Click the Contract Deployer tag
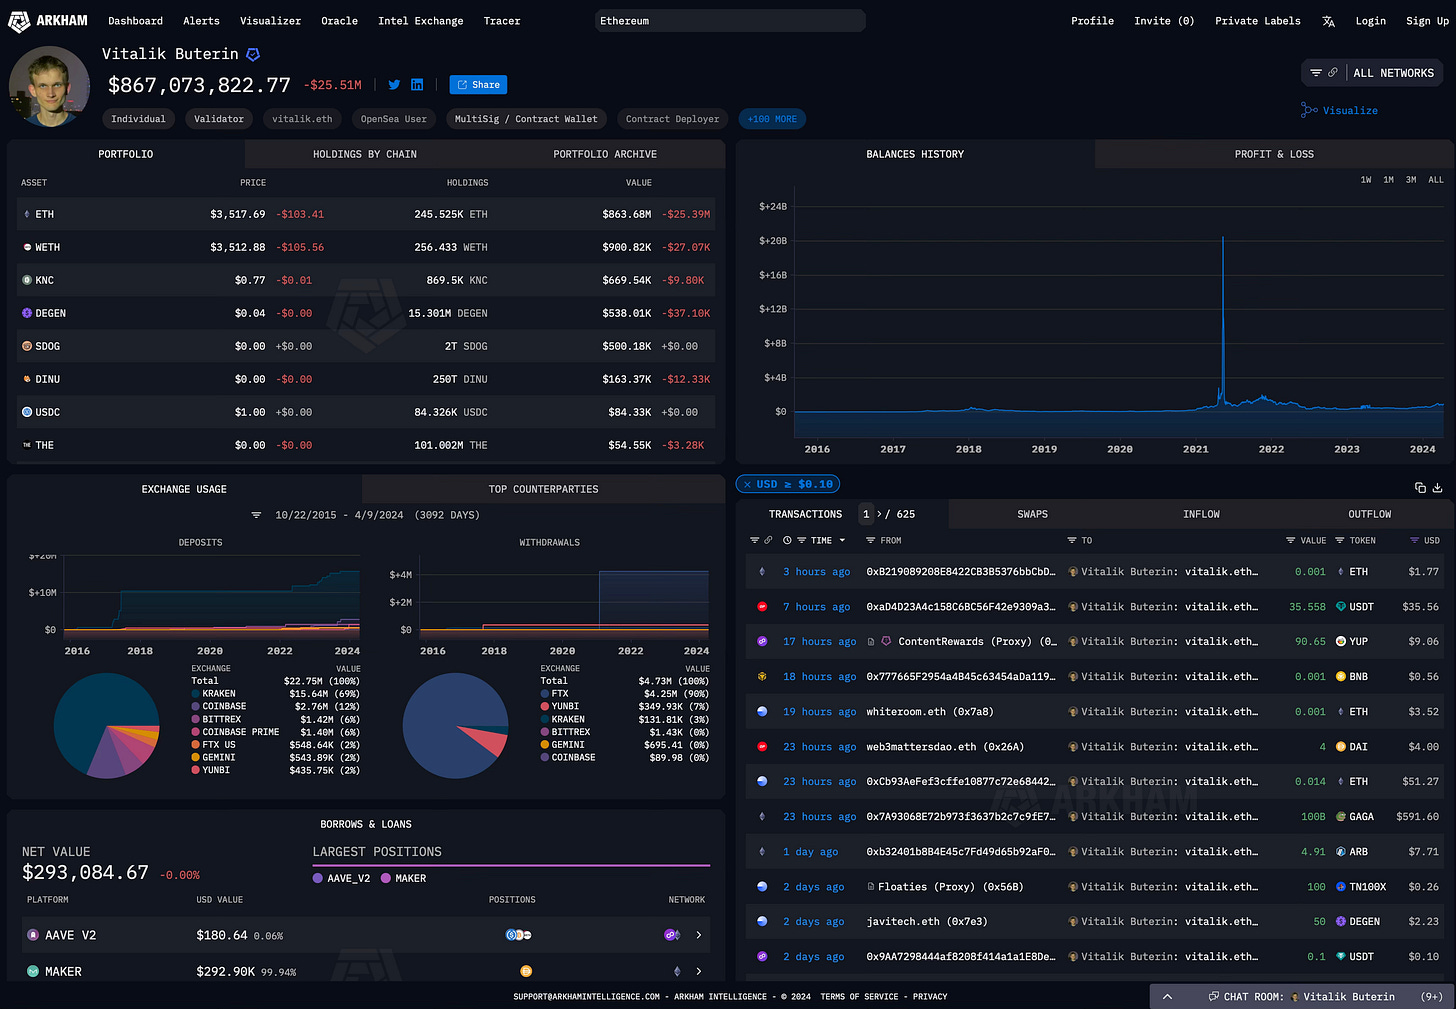 672,119
